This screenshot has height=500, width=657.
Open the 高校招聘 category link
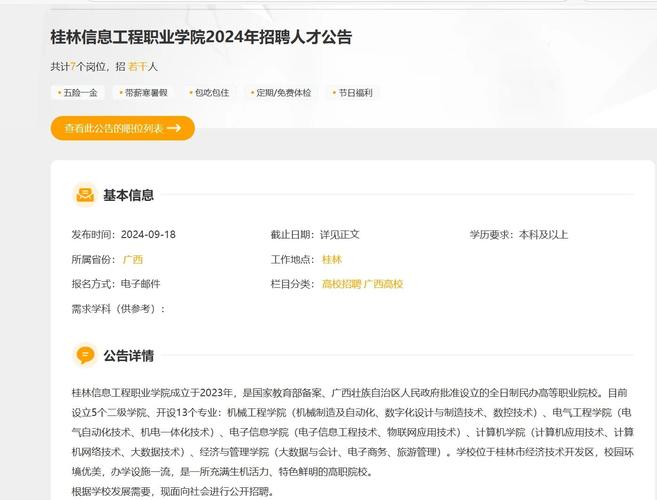click(341, 284)
